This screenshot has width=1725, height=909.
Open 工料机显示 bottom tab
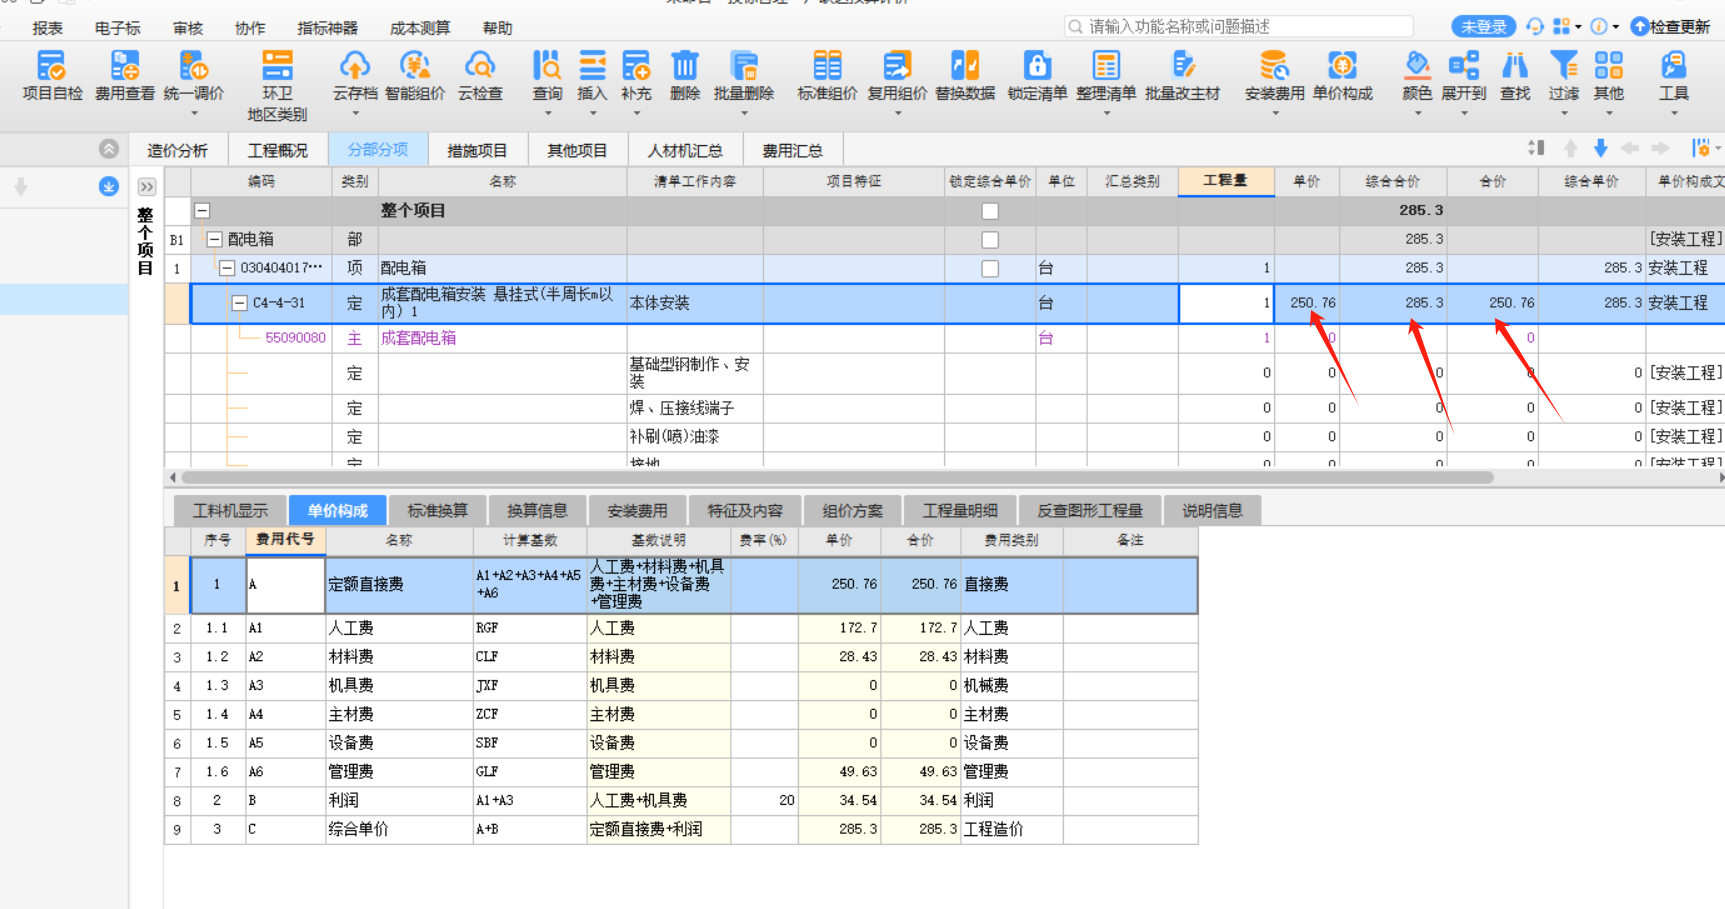pos(230,510)
